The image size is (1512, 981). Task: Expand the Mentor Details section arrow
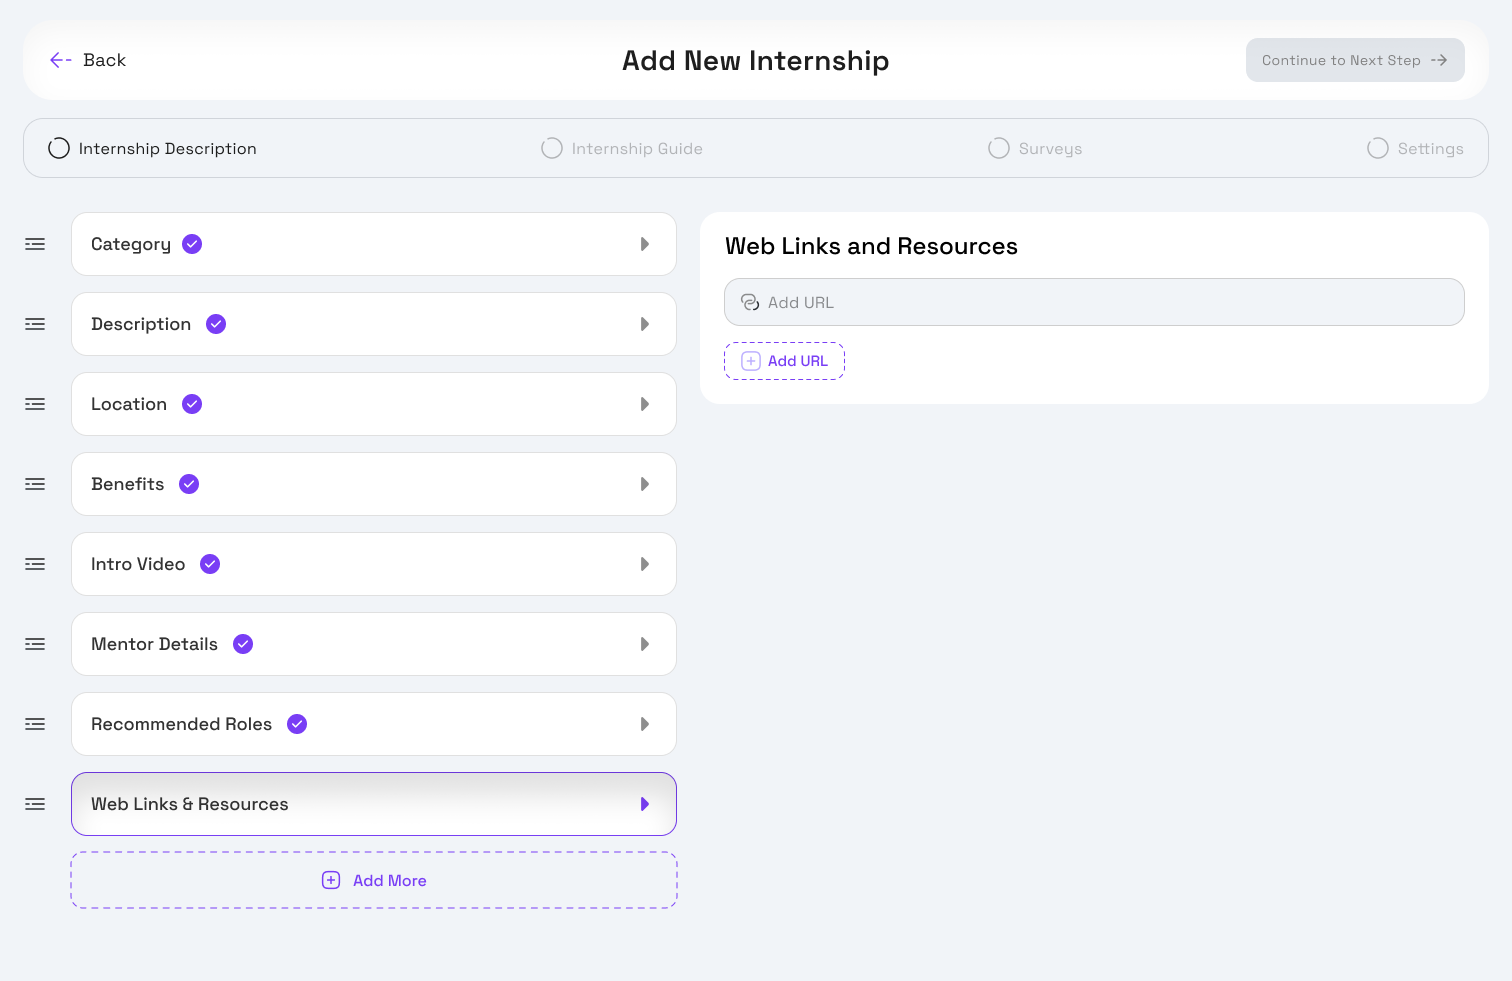point(645,644)
